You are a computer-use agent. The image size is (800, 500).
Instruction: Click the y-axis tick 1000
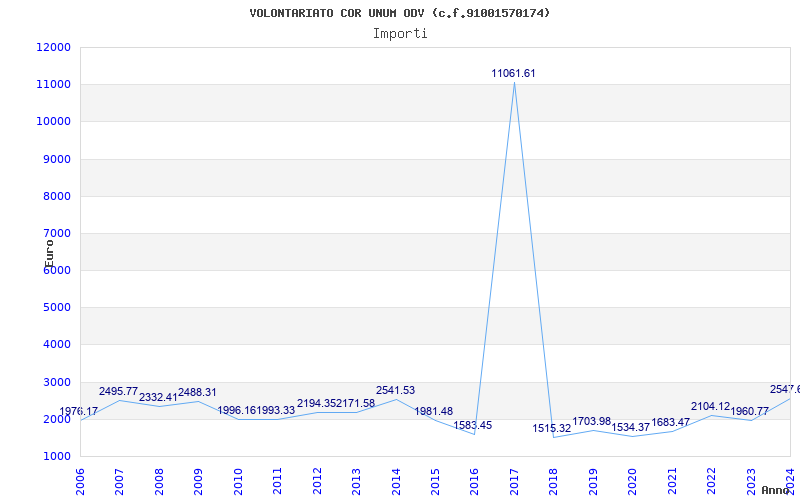pos(56,457)
